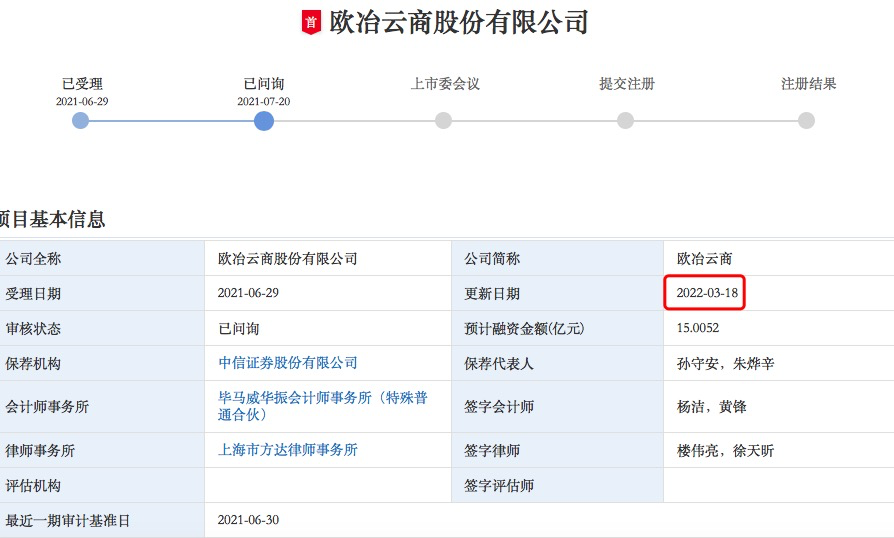The image size is (894, 538).
Task: Open 毕马威华振会计师事务所 accounting firm link
Action: click(323, 406)
